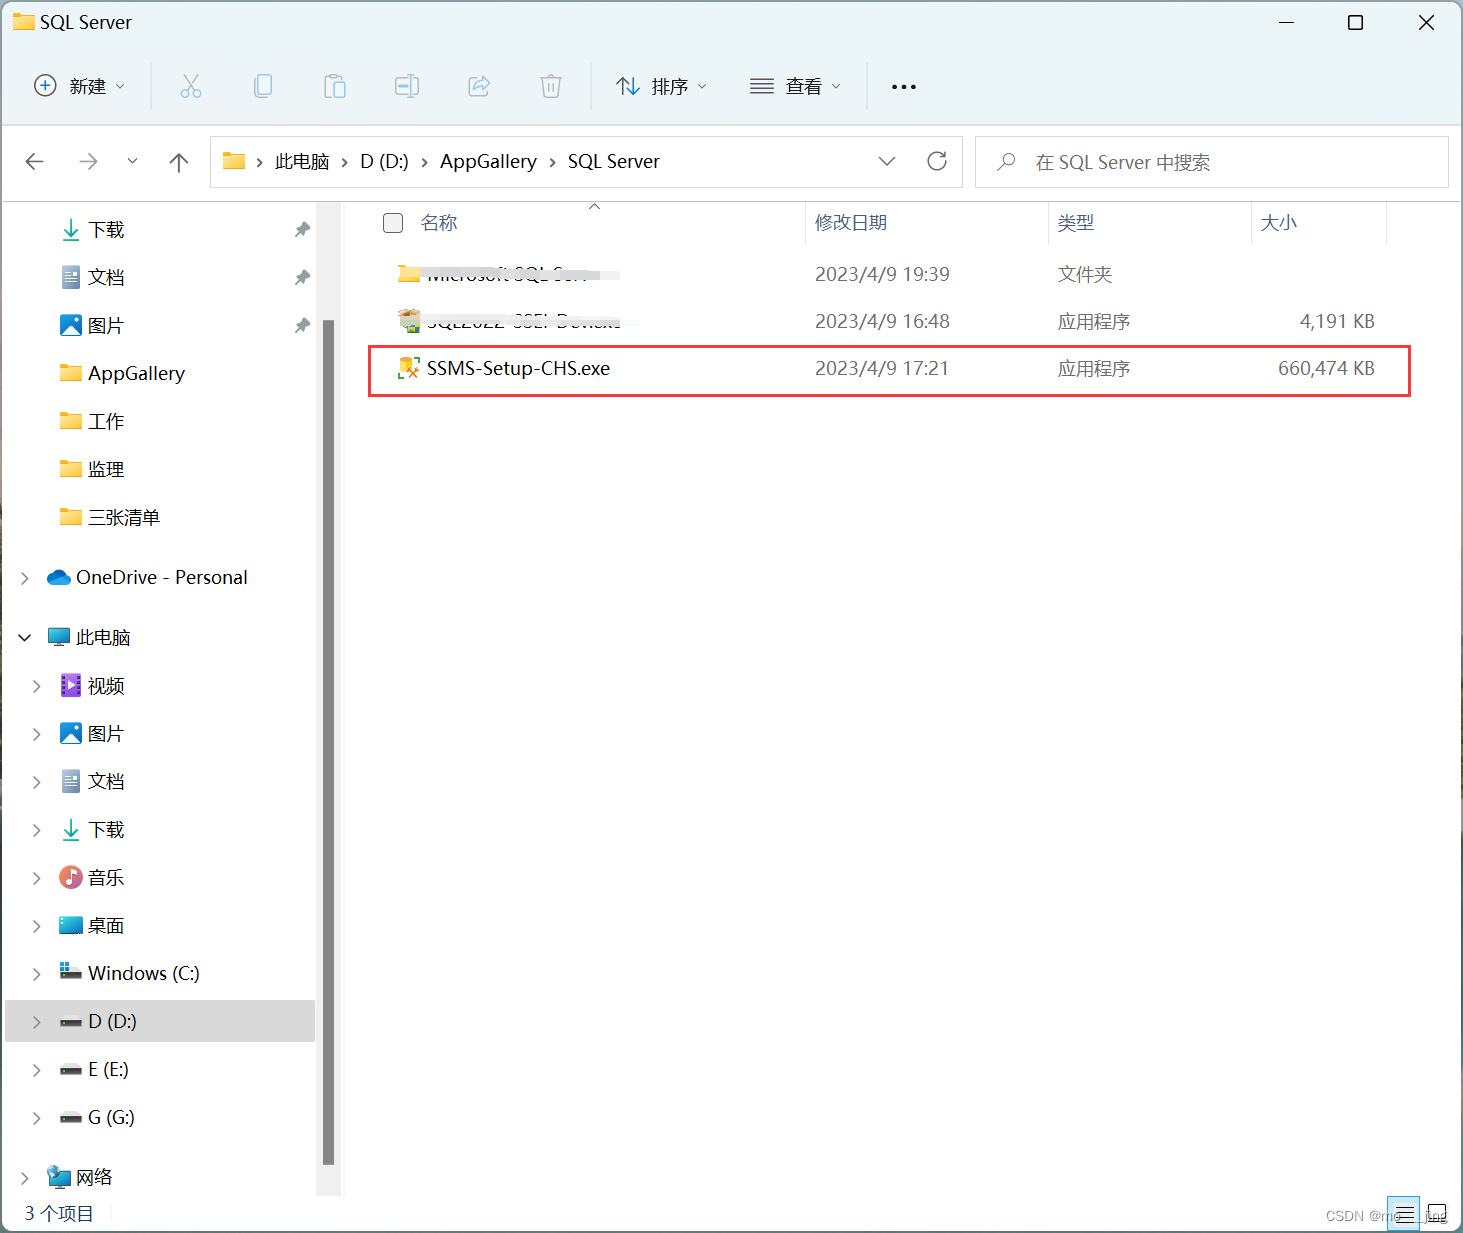The image size is (1463, 1233).
Task: Sort by 名称 column header
Action: [439, 223]
